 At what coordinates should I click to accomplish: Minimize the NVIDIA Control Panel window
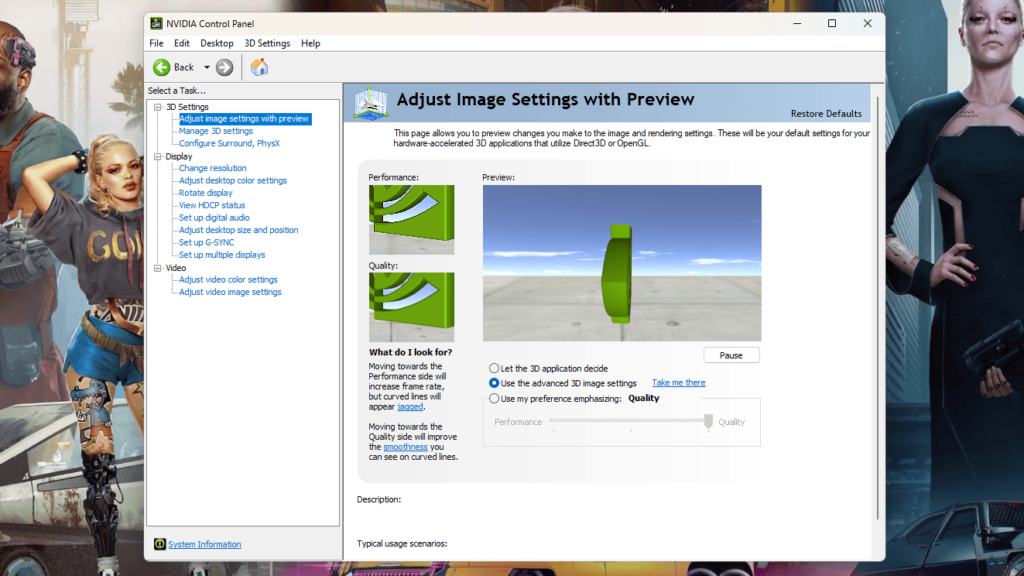coord(797,24)
